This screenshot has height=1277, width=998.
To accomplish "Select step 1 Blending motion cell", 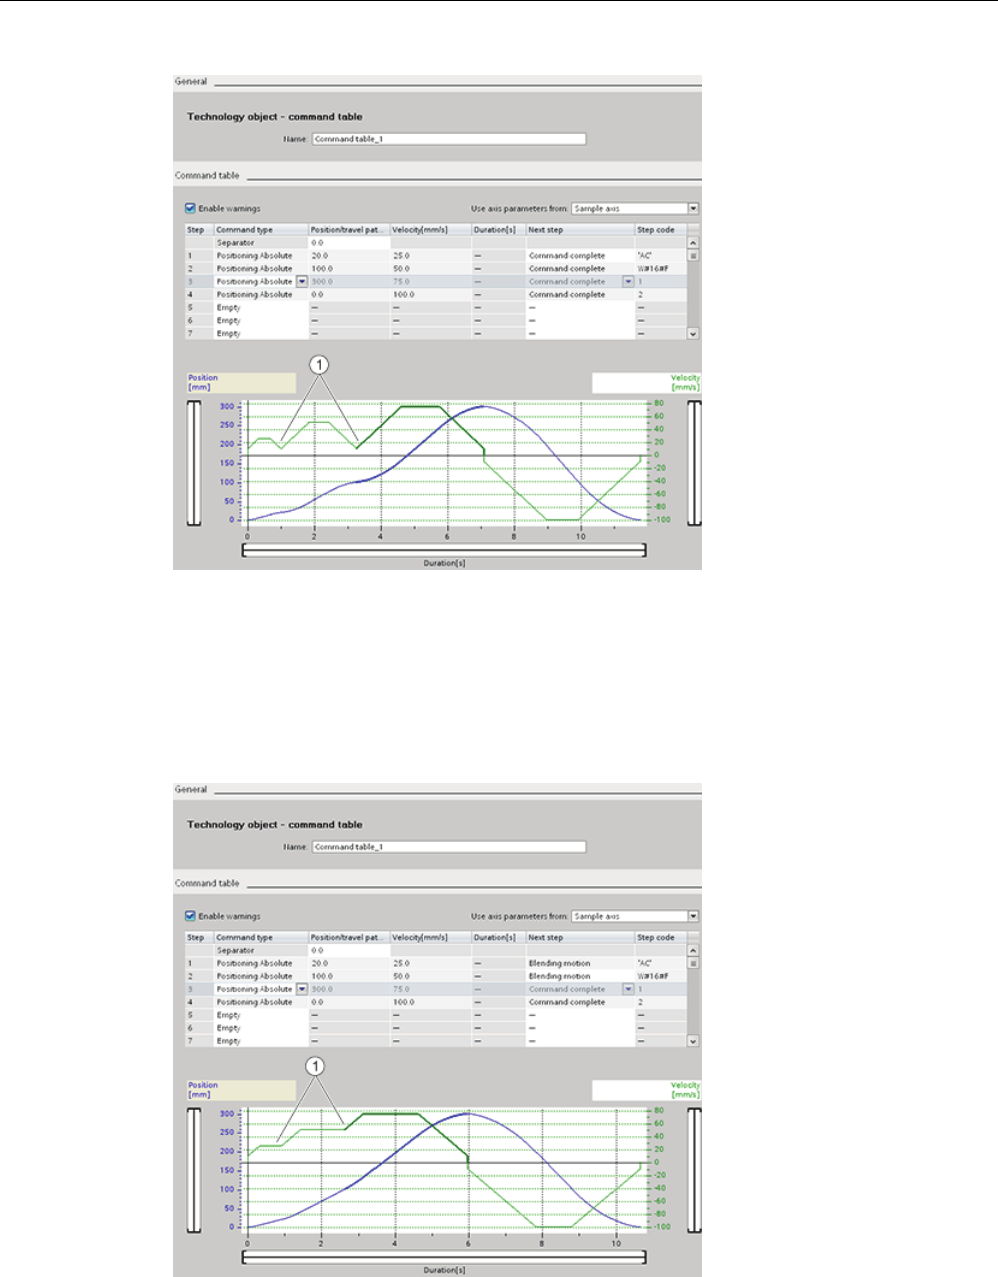I will [x=580, y=963].
